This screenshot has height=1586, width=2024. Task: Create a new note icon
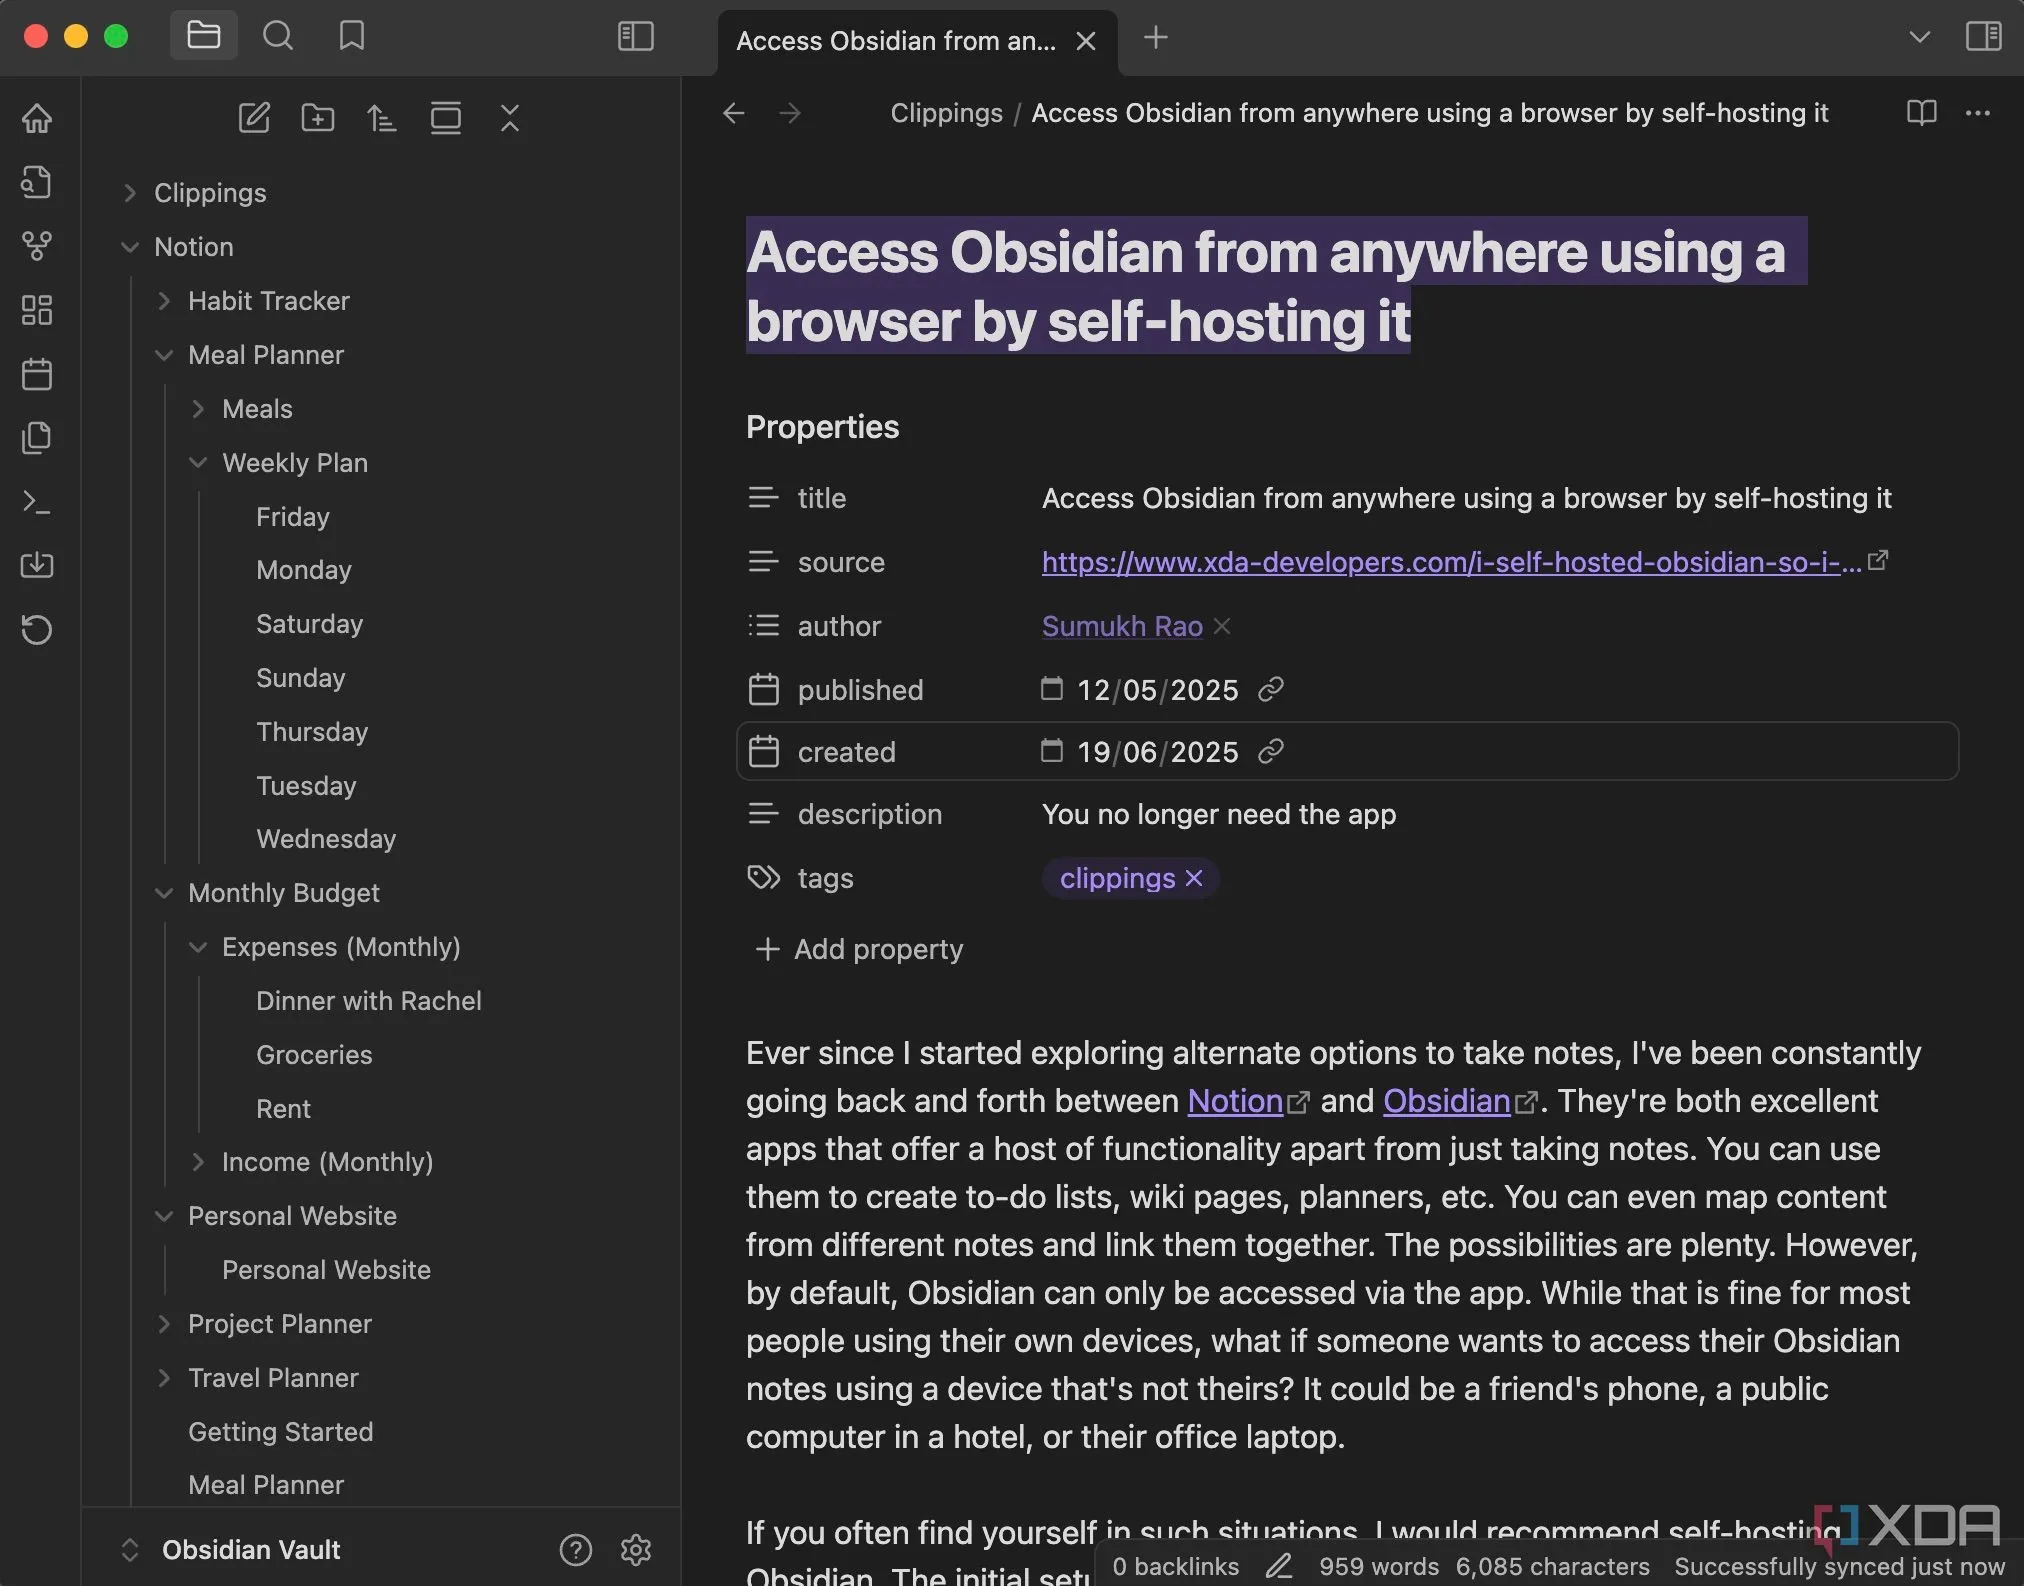pos(254,118)
